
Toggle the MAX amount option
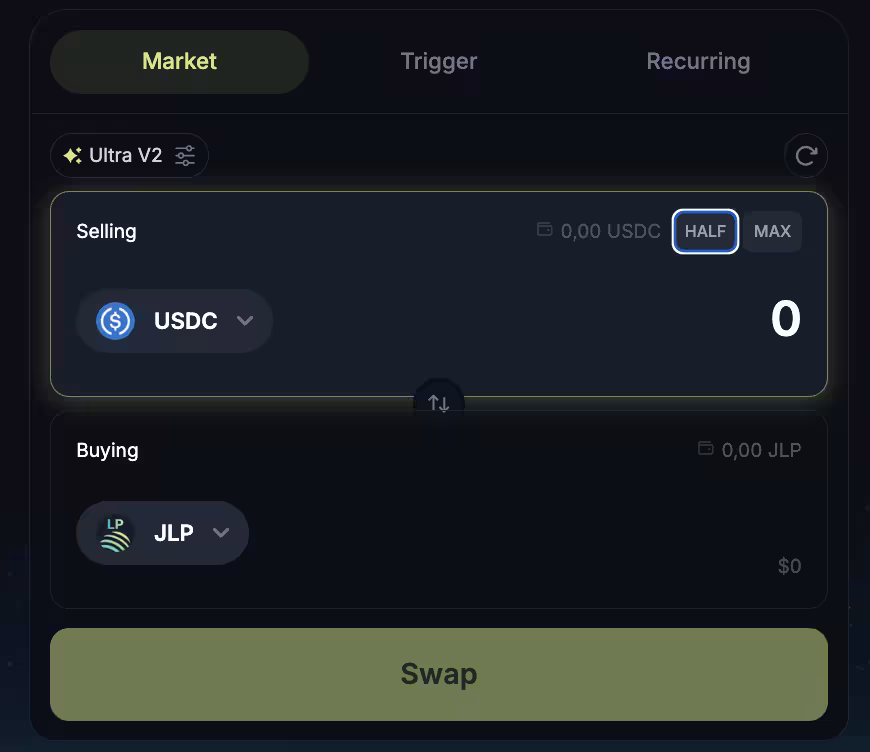772,231
